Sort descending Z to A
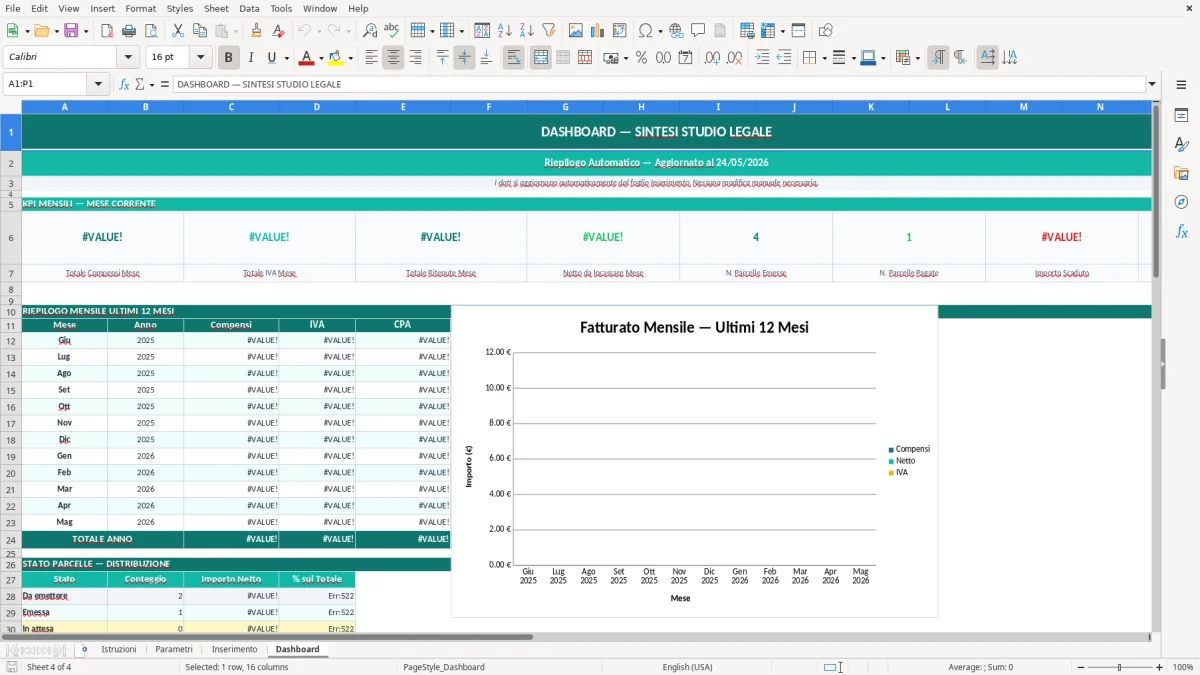The width and height of the screenshot is (1200, 675). pos(526,31)
